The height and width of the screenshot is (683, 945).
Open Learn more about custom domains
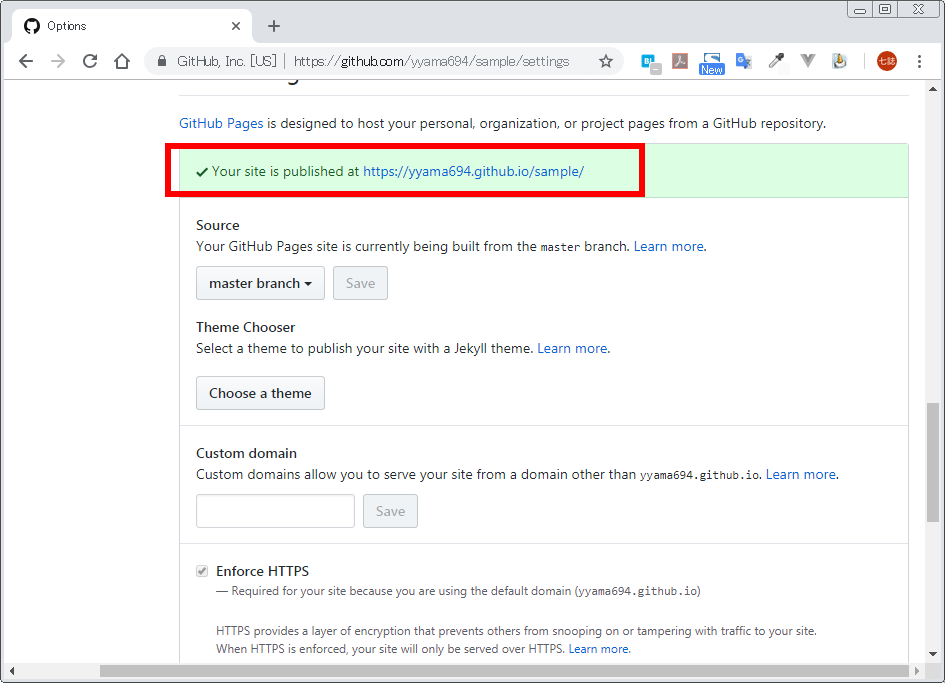point(801,474)
